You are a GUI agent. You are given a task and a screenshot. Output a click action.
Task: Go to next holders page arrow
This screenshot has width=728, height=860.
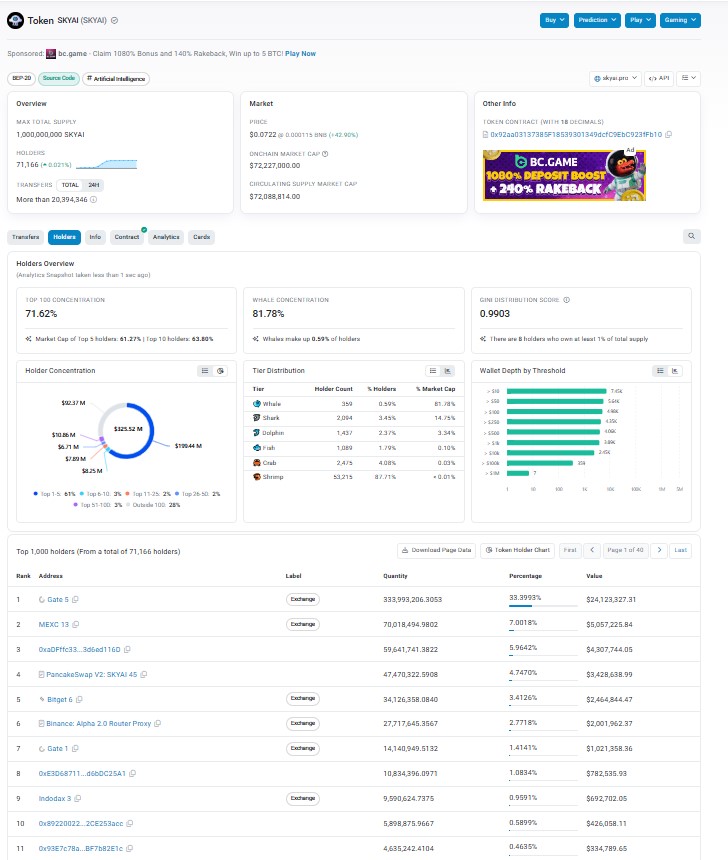[x=659, y=550]
